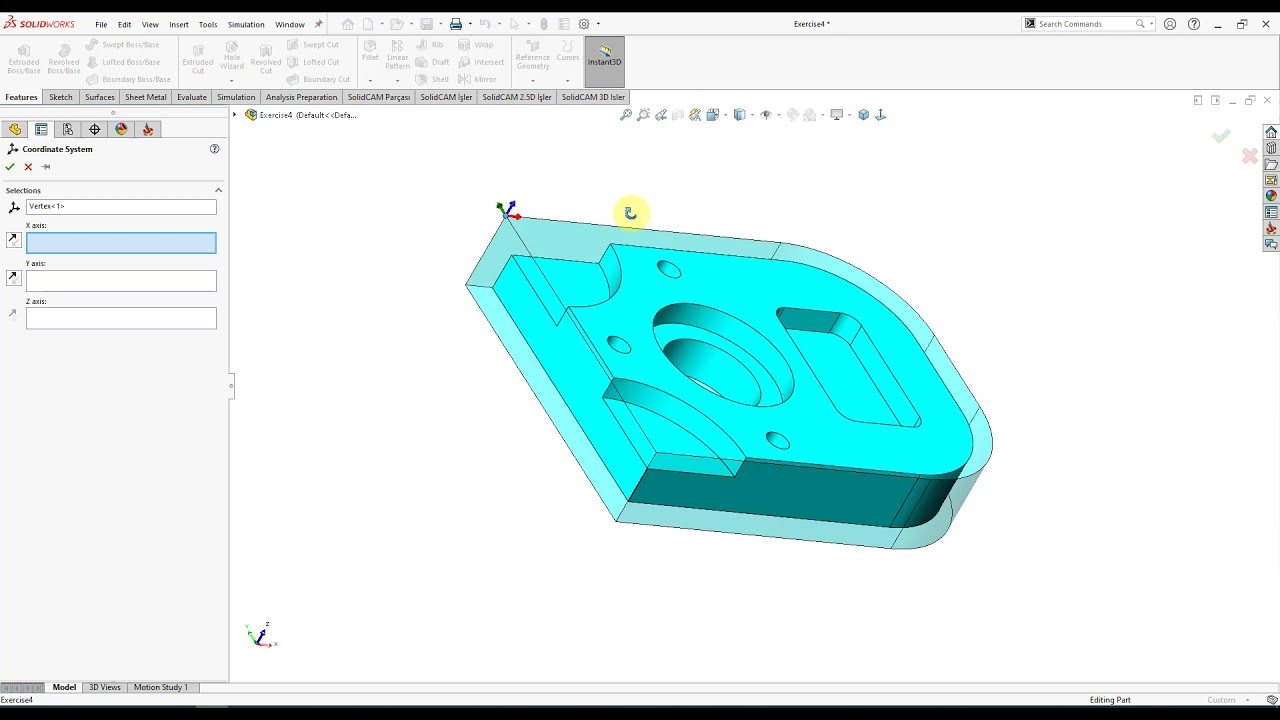The height and width of the screenshot is (720, 1280).
Task: Switch to the Sketch tab
Action: [x=61, y=97]
